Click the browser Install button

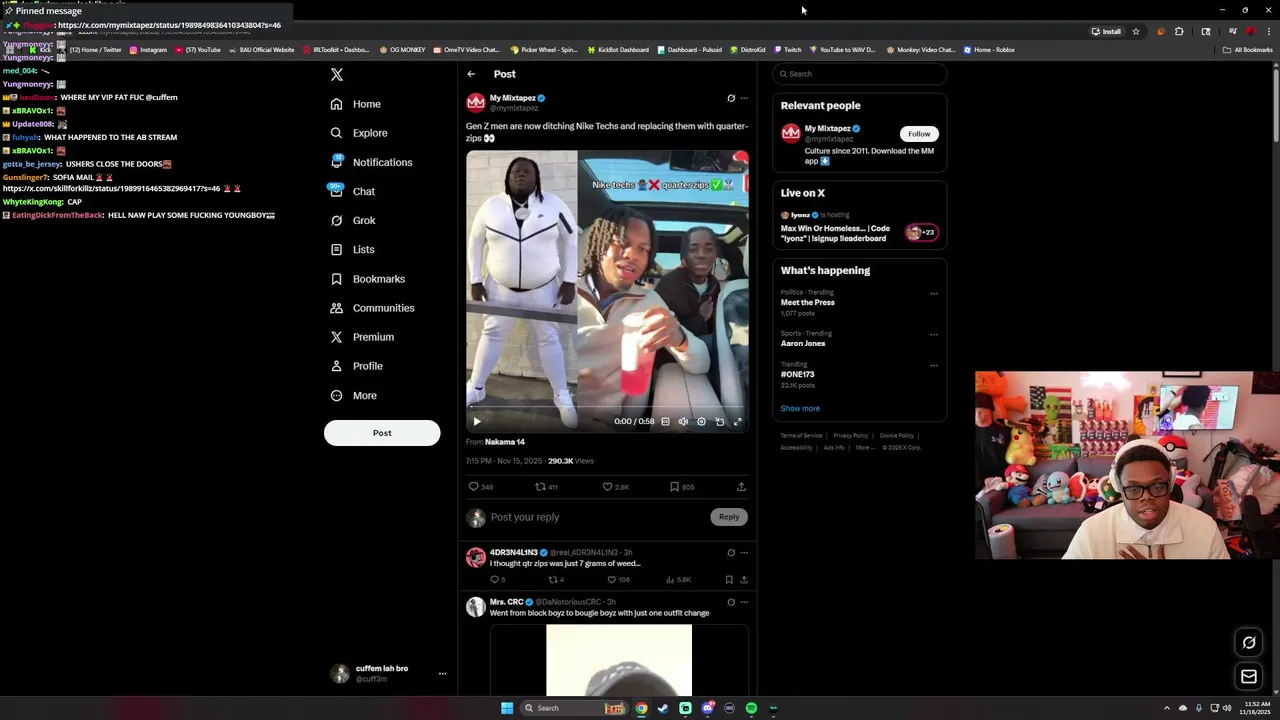(1106, 32)
